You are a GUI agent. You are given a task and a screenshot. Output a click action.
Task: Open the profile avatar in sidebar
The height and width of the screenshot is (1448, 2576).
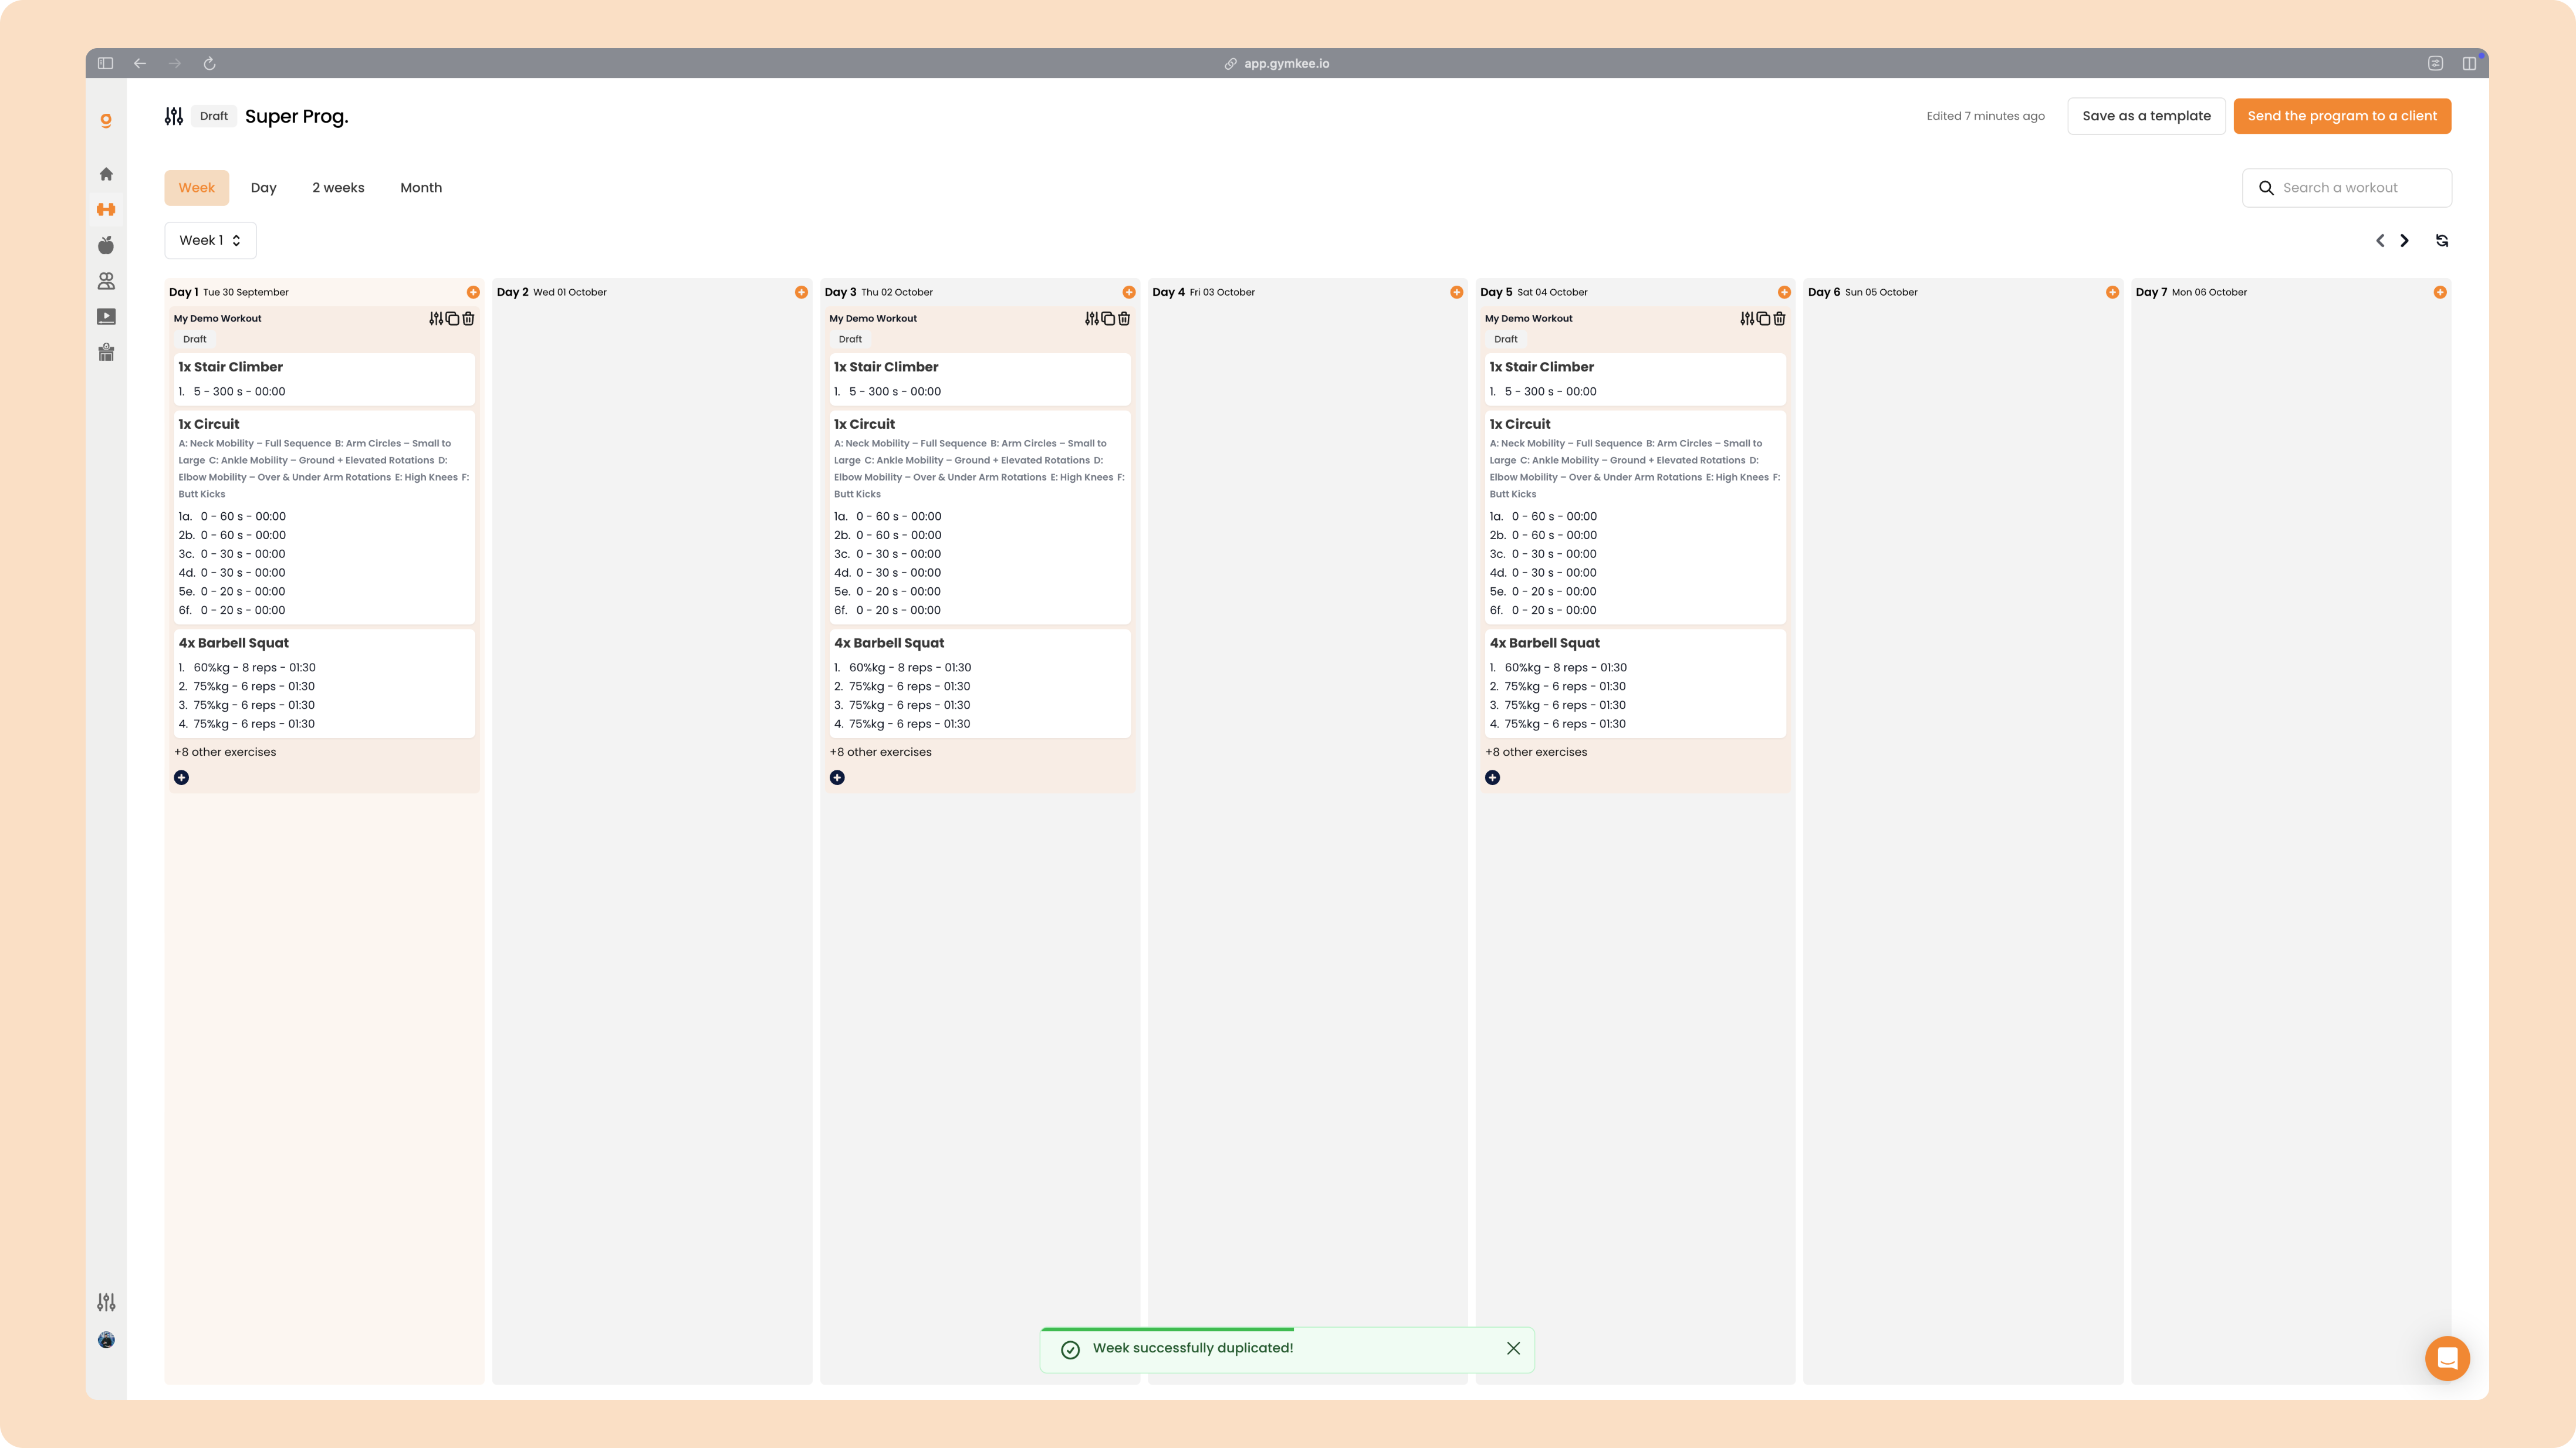pos(106,1340)
